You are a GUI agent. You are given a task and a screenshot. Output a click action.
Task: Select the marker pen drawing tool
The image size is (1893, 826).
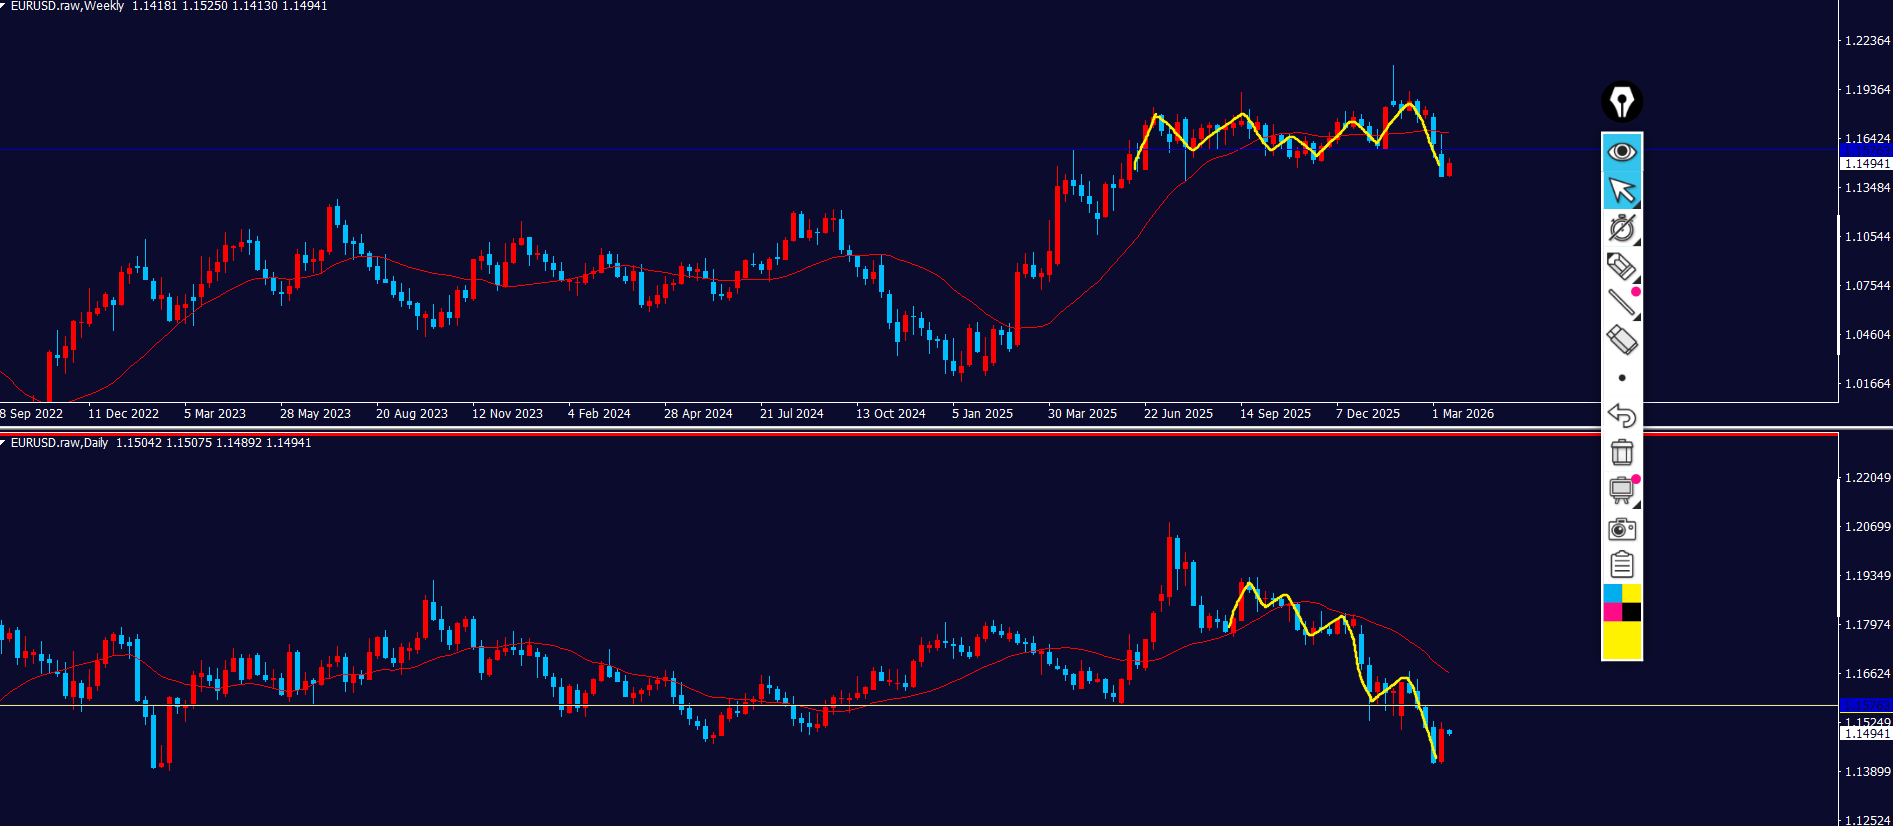[1621, 266]
